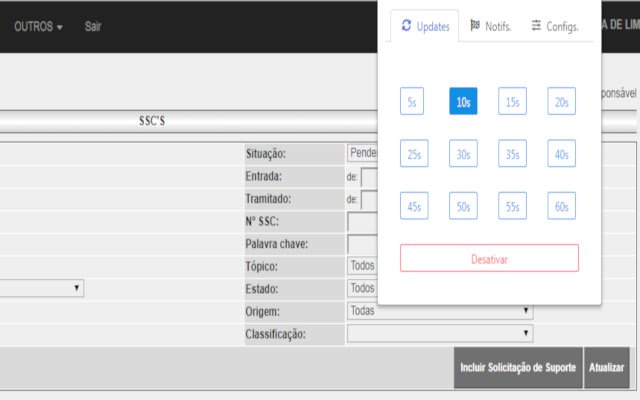Expand the Situação dropdown
640x400 pixels.
[x=362, y=153]
